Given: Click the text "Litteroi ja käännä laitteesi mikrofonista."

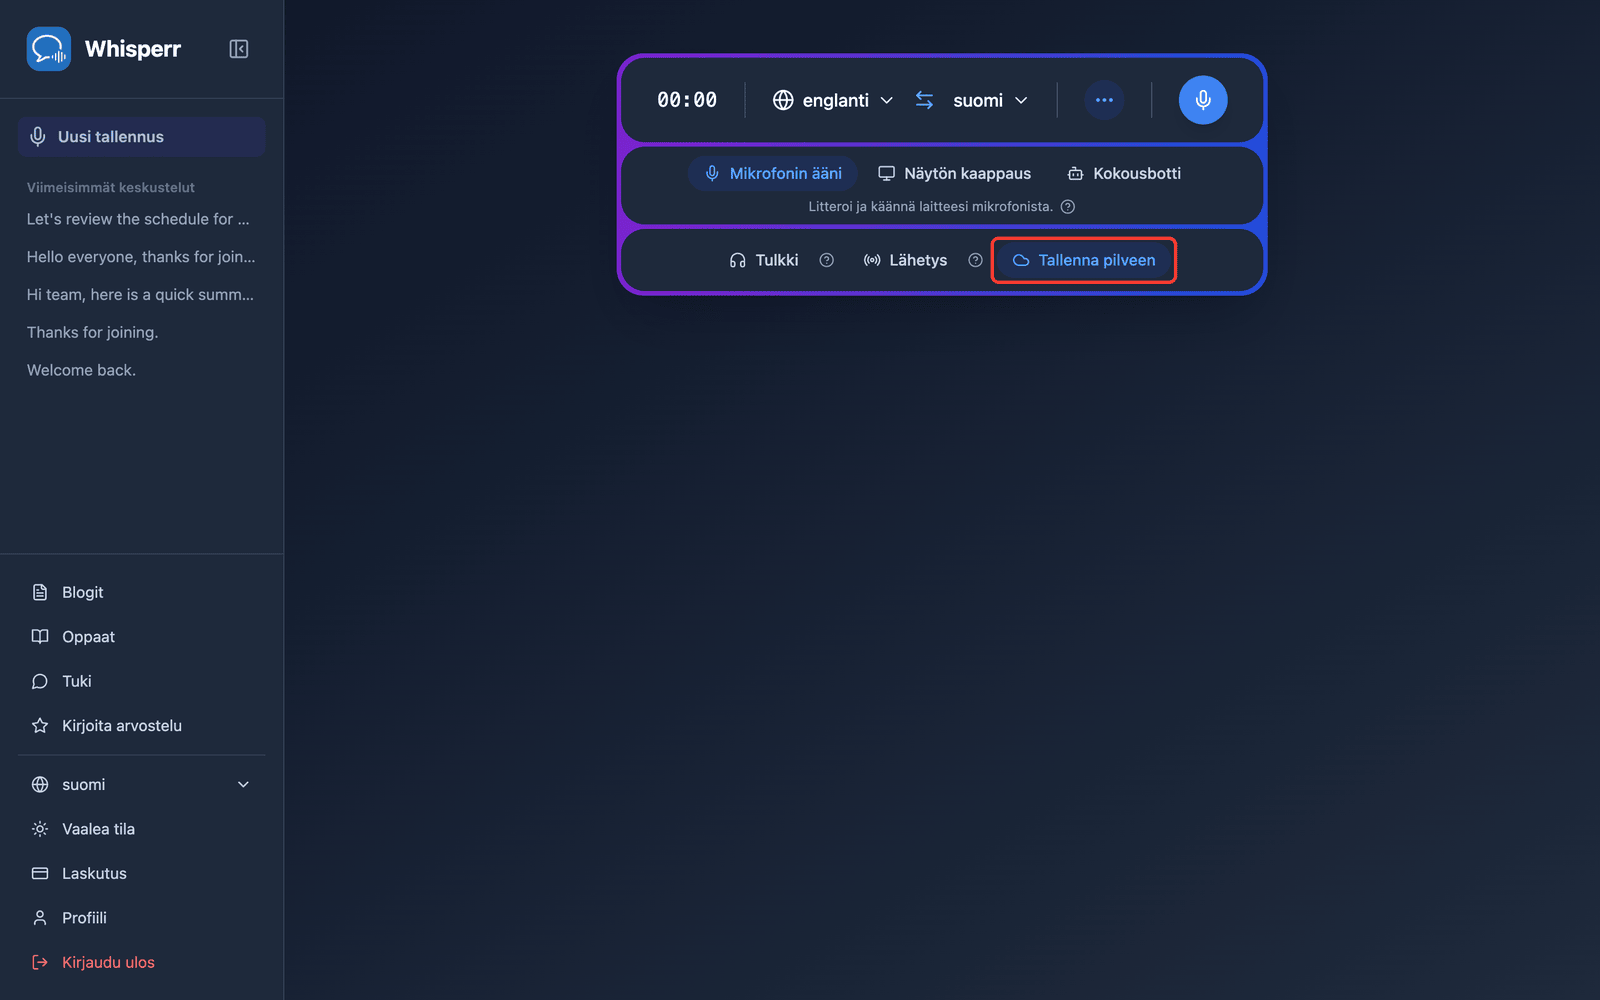Looking at the screenshot, I should click(x=930, y=207).
